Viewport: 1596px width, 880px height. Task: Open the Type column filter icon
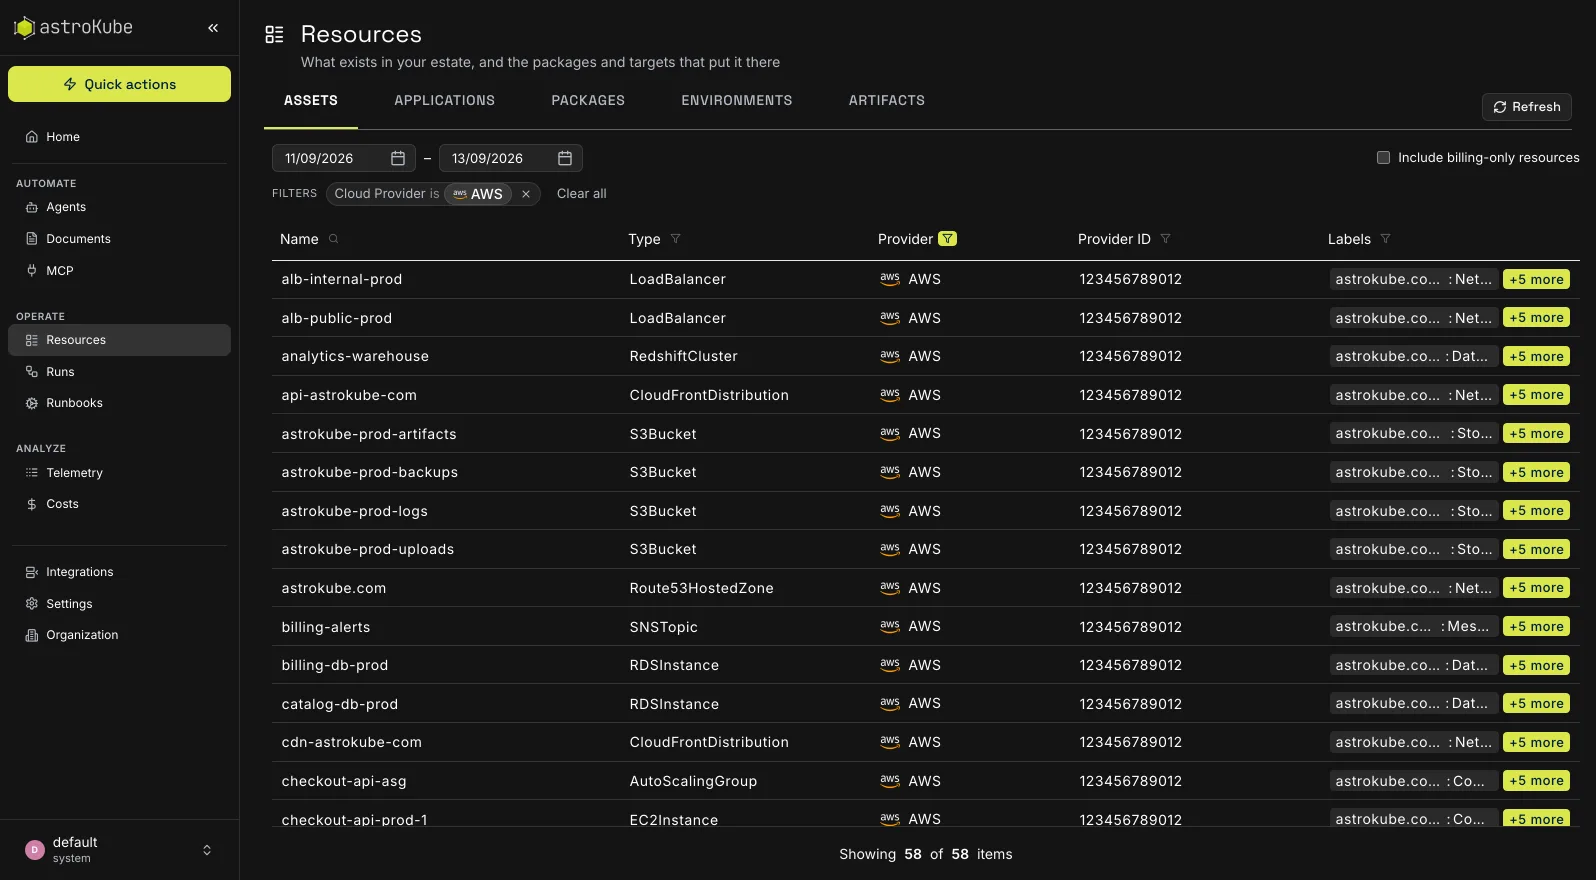676,239
